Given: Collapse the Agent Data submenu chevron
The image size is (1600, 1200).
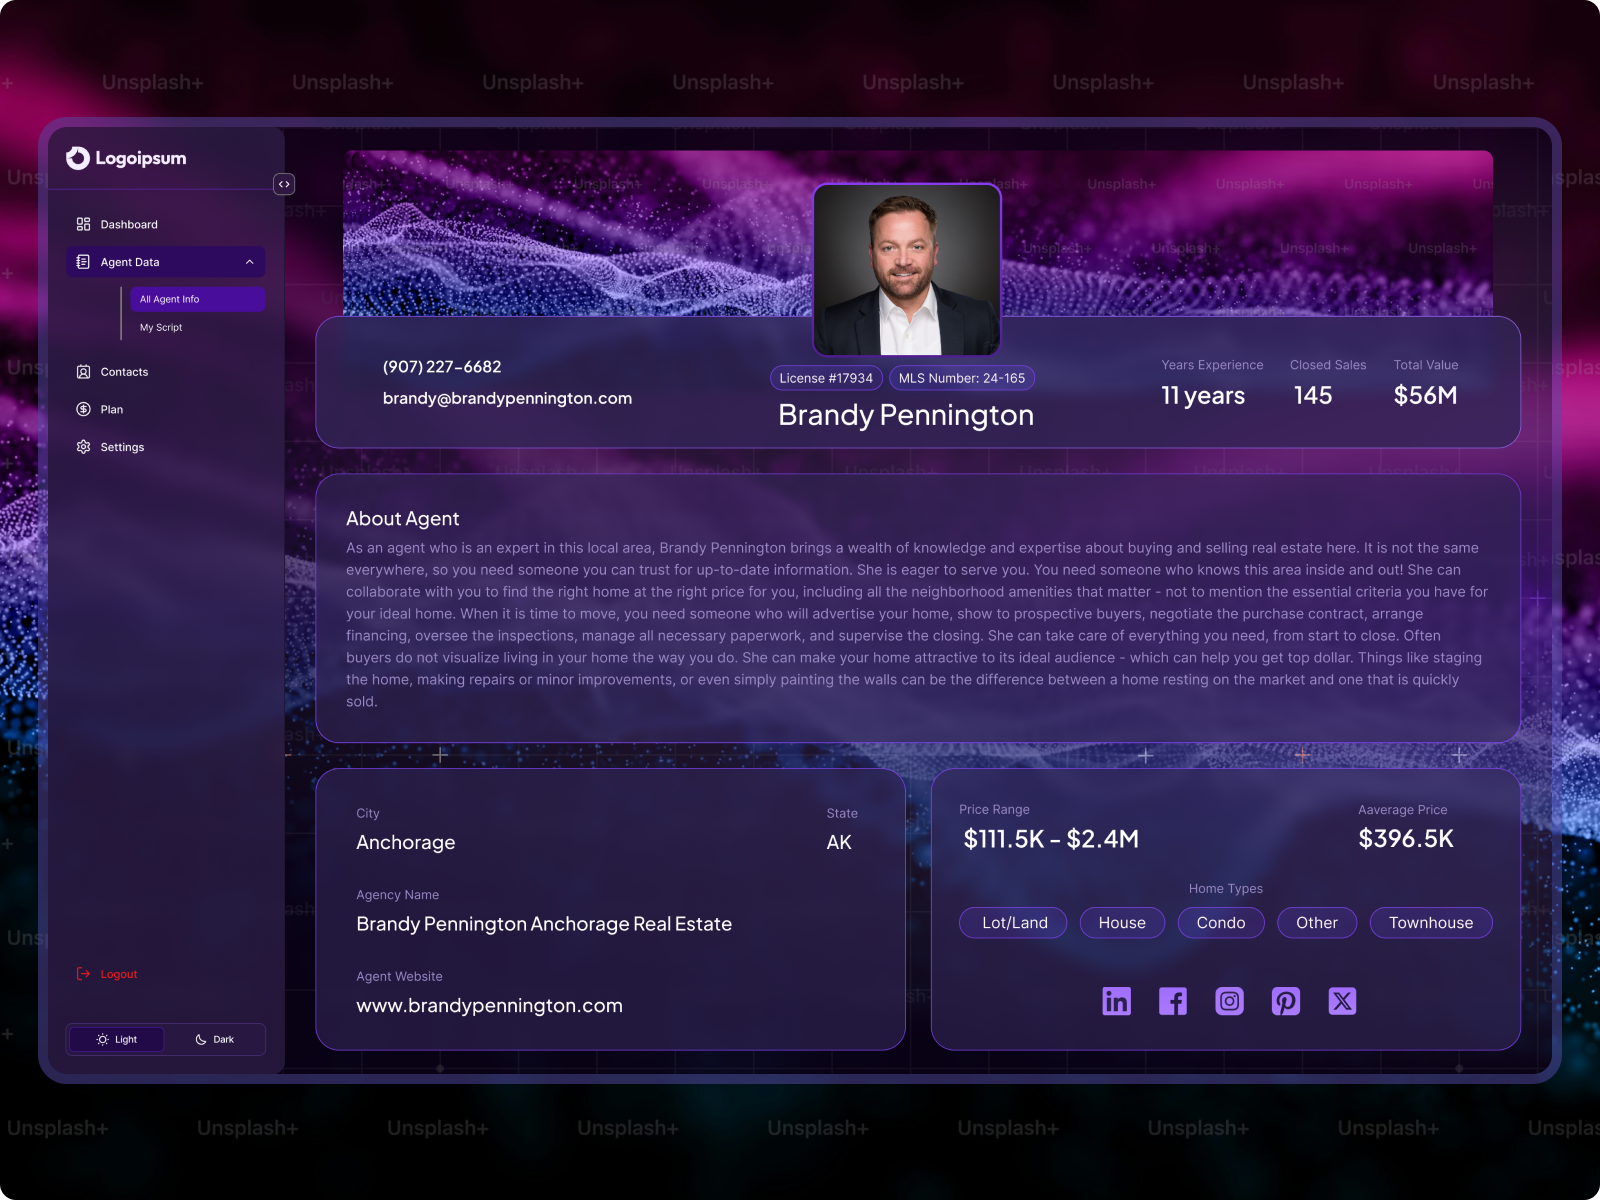Looking at the screenshot, I should [250, 262].
